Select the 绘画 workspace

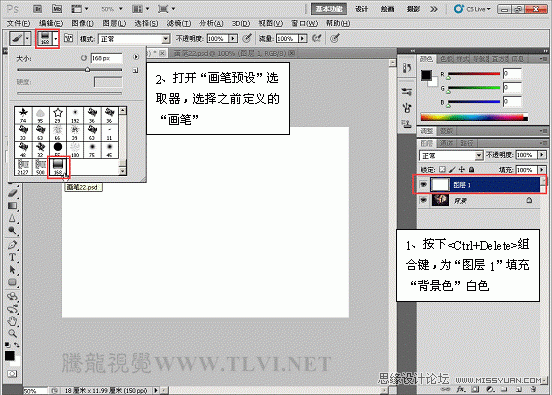click(x=387, y=9)
